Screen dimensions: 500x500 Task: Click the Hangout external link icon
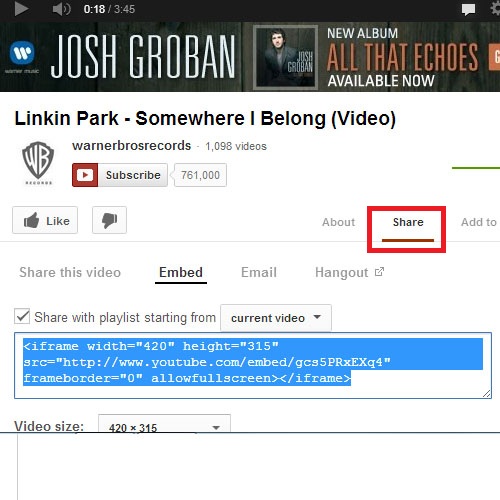point(379,272)
